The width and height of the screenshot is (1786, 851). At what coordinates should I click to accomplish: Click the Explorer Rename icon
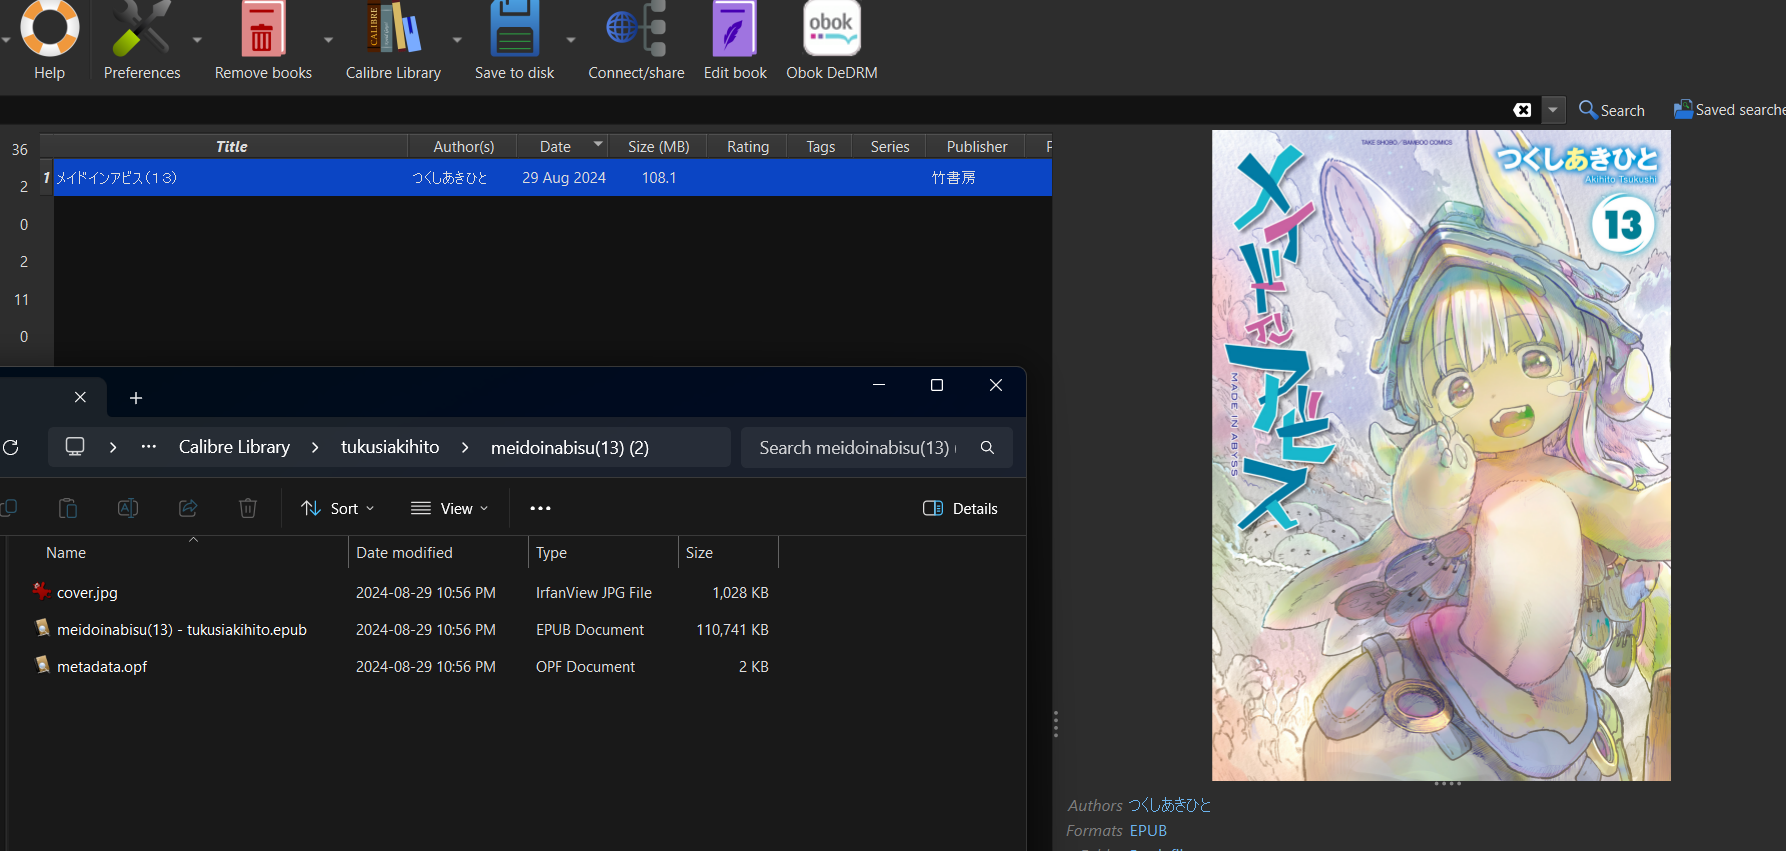tap(128, 508)
